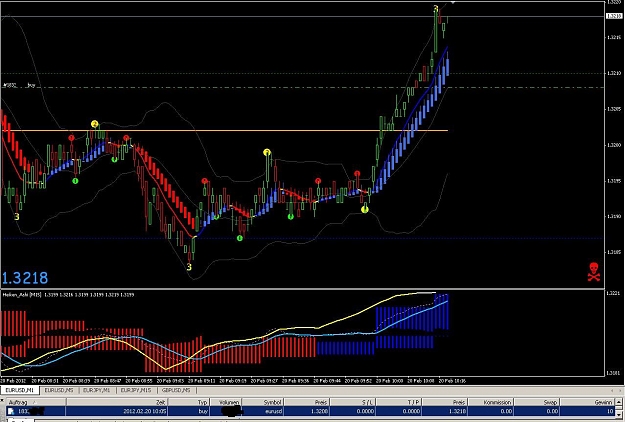The height and width of the screenshot is (422, 625).
Task: Click the large blue 1.3218 price display
Action: [x=25, y=278]
